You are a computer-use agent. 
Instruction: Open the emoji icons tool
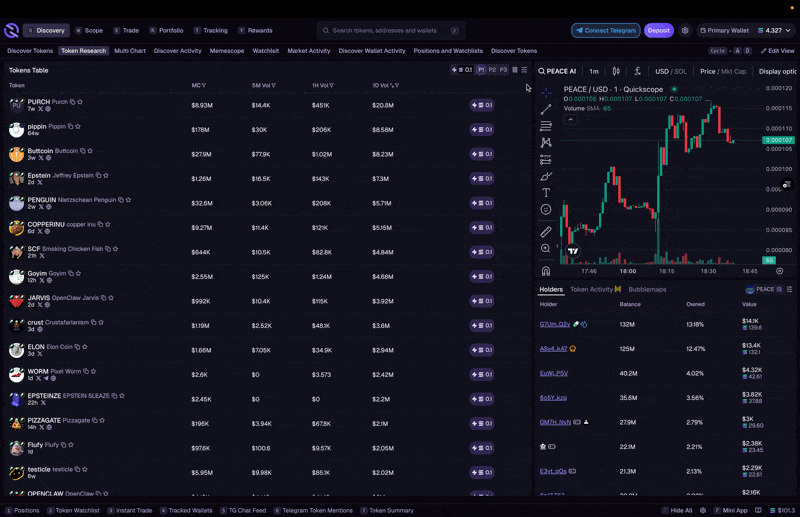pyautogui.click(x=546, y=209)
